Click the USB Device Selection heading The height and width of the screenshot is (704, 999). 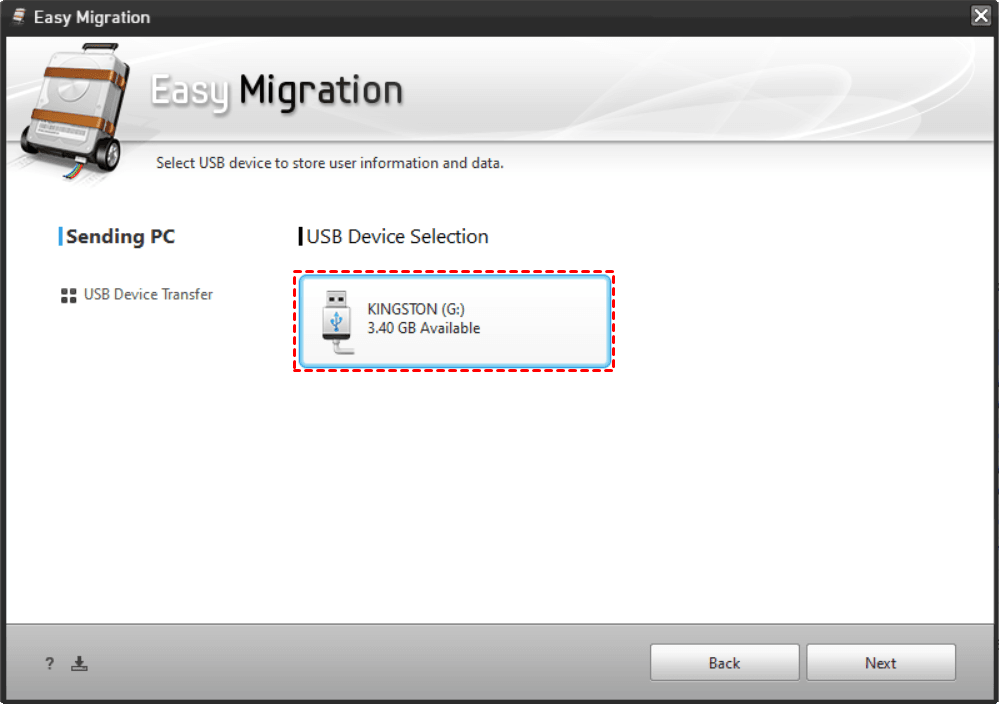[397, 237]
